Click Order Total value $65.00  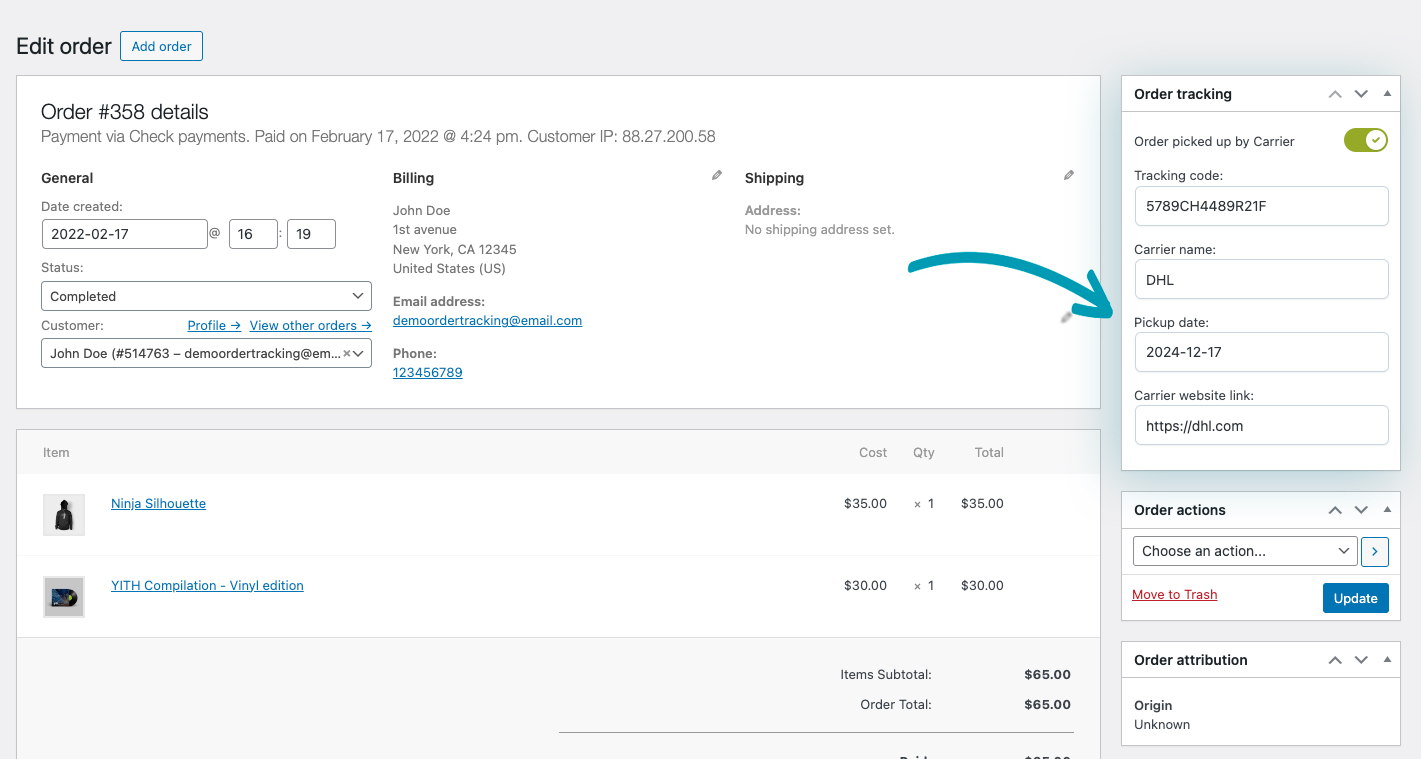point(1047,704)
